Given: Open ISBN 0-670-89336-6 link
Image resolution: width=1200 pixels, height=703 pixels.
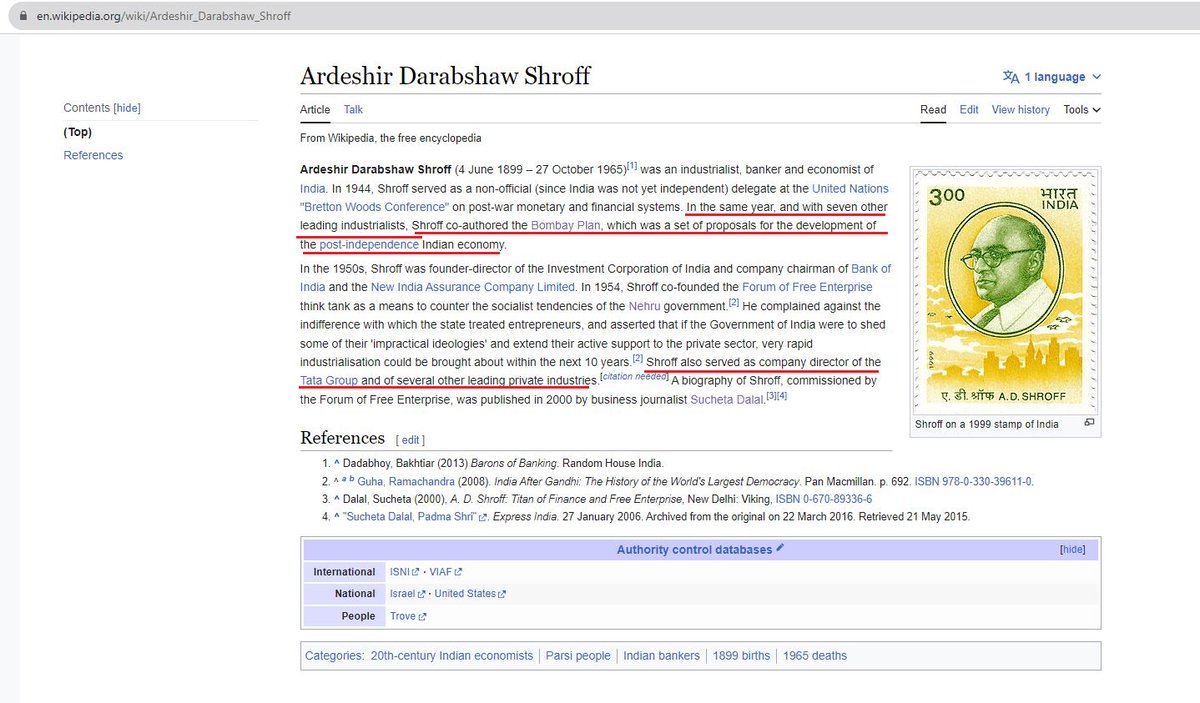Looking at the screenshot, I should (x=824, y=499).
